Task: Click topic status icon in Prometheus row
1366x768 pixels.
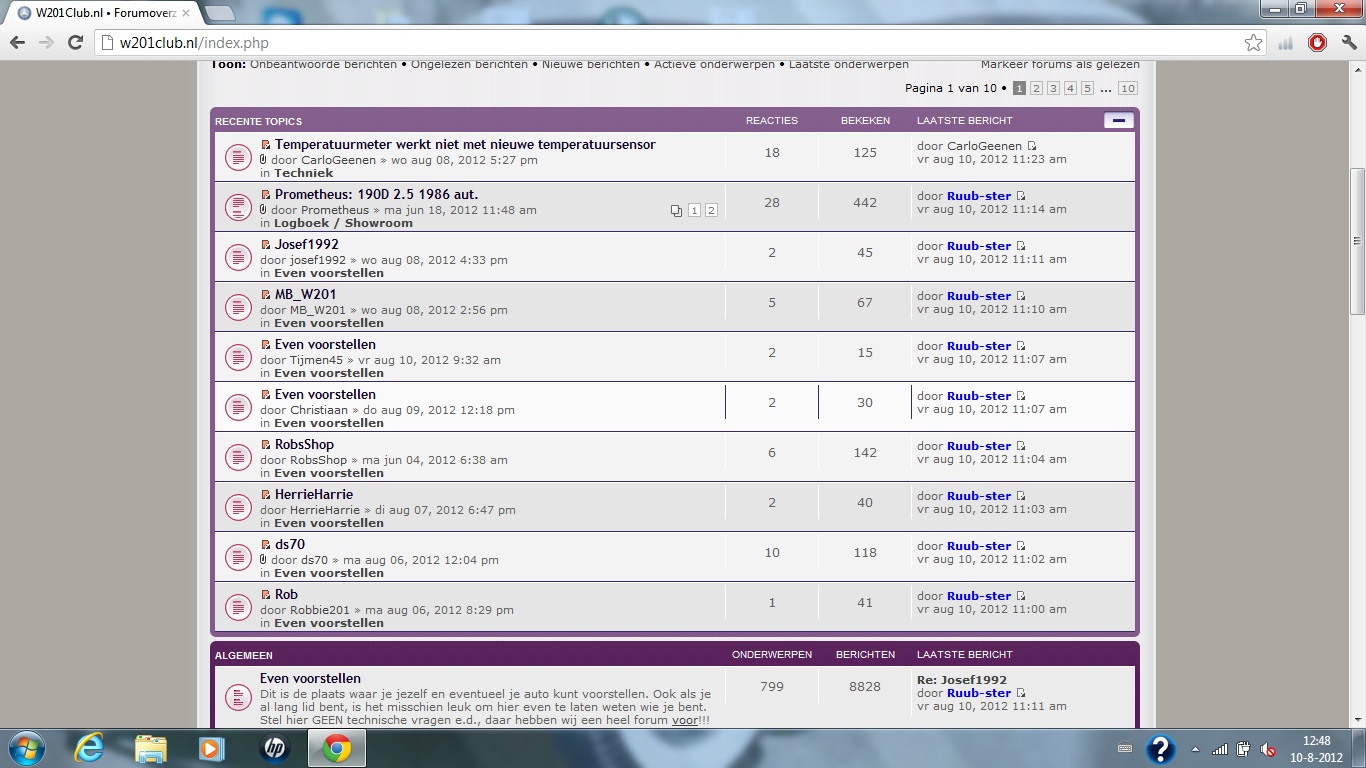Action: tap(238, 207)
